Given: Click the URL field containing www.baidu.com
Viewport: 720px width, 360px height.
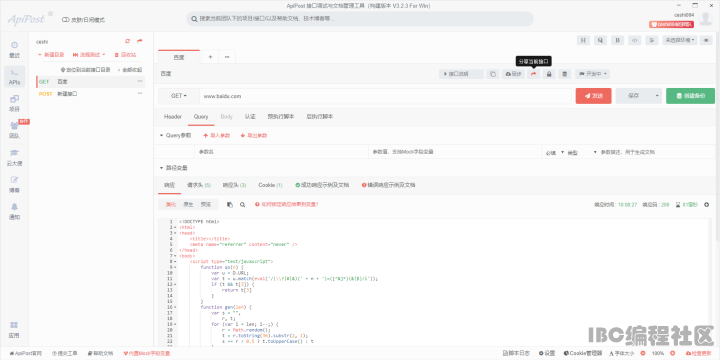Looking at the screenshot, I should coord(385,96).
